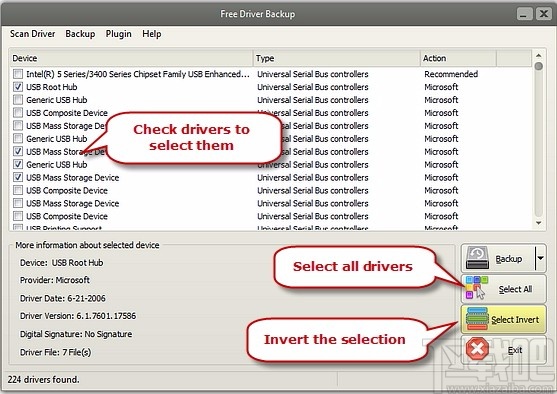Uncheck the checked Generic USB Hub checkbox
Image resolution: width=557 pixels, height=394 pixels.
(18, 164)
